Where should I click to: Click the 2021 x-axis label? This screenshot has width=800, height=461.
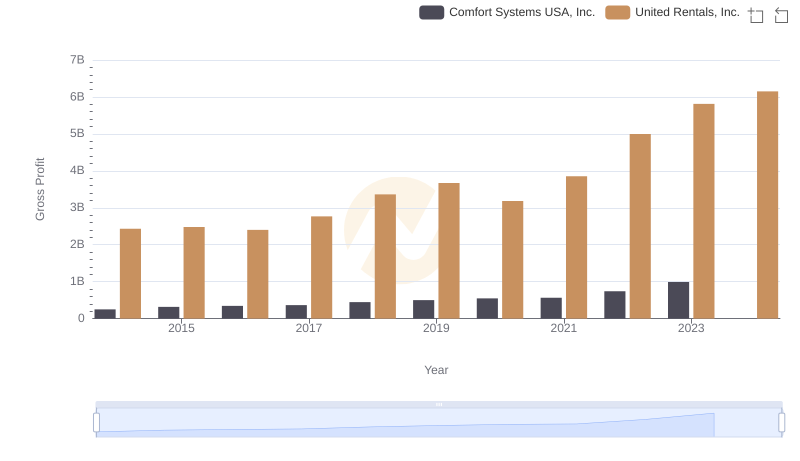[563, 328]
